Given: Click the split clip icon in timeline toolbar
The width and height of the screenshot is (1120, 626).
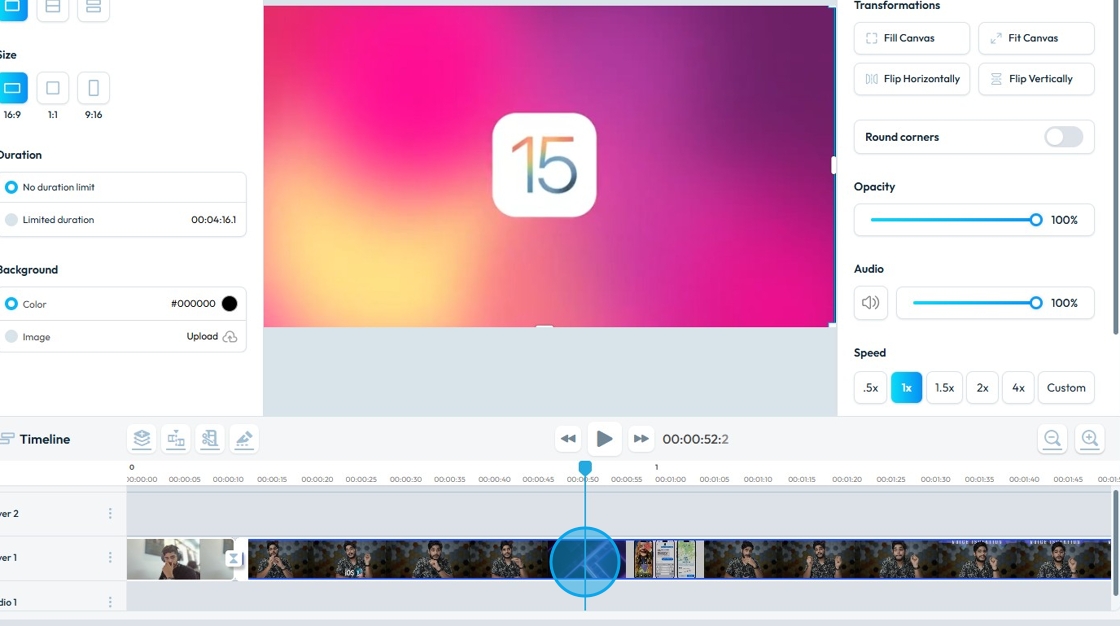Looking at the screenshot, I should [x=176, y=439].
